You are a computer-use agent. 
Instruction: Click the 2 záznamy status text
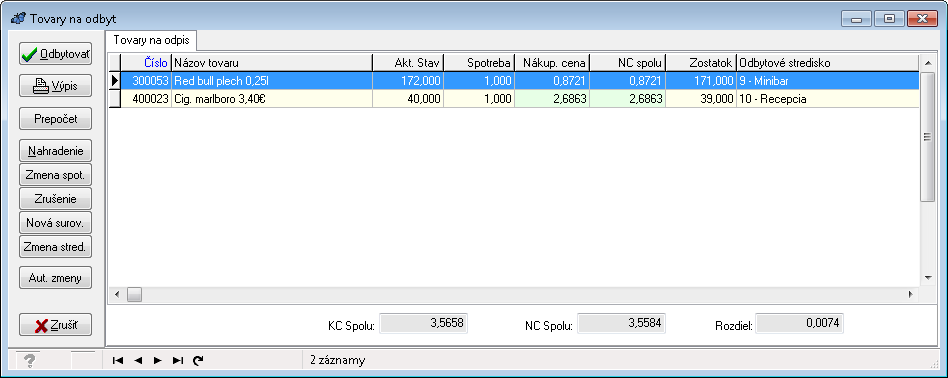coord(337,360)
